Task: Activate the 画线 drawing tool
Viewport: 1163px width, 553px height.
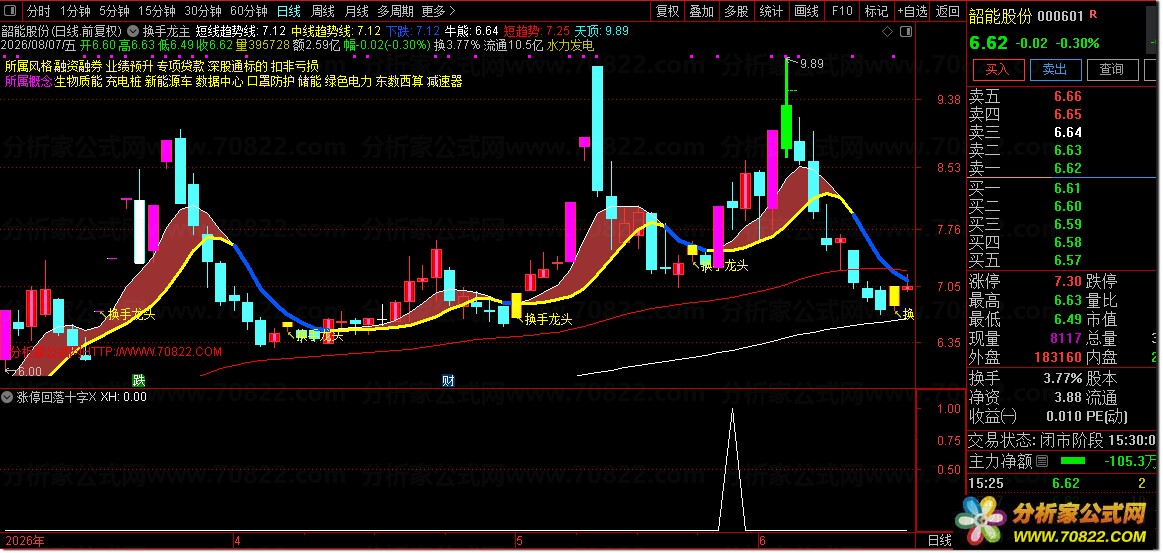Action: [806, 11]
